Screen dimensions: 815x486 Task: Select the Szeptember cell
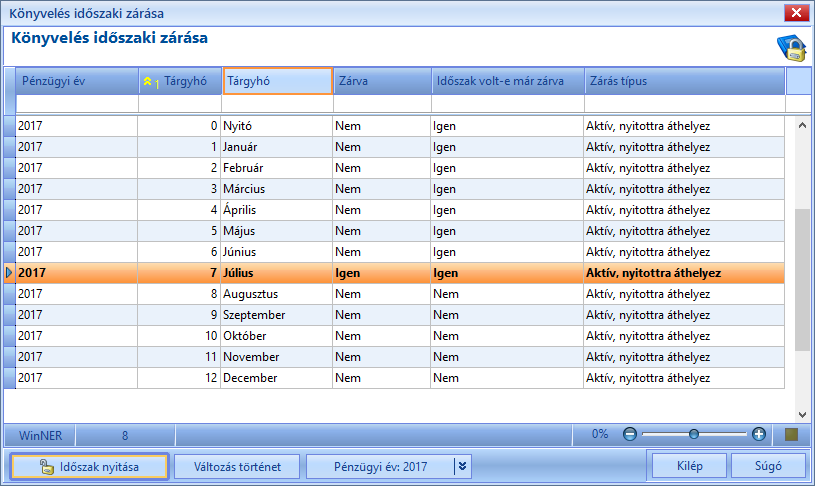[x=277, y=315]
